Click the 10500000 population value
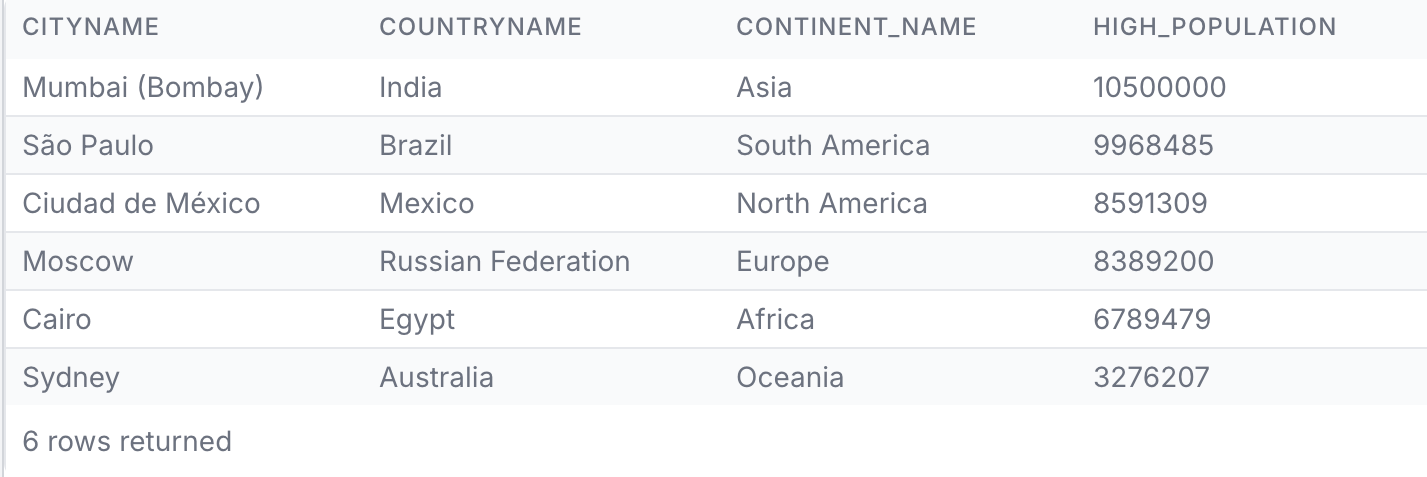 click(1159, 88)
